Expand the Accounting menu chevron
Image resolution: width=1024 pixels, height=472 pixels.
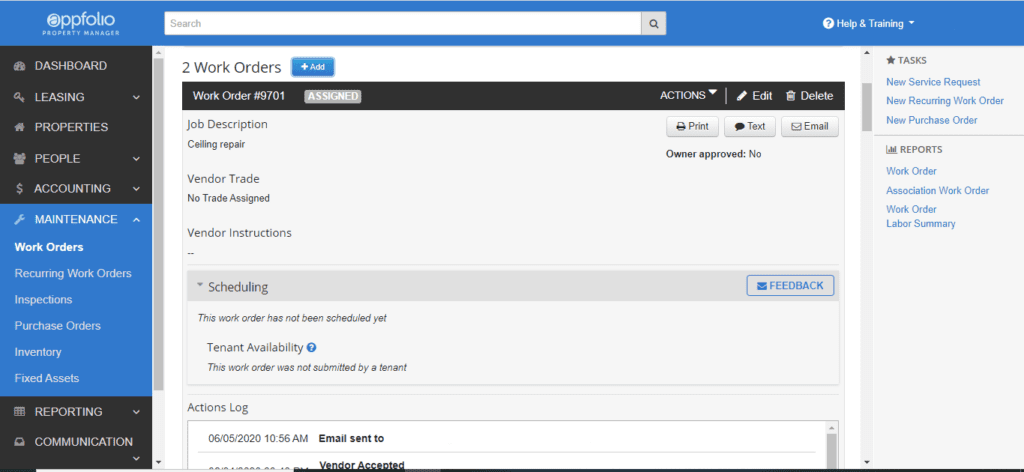(x=136, y=189)
